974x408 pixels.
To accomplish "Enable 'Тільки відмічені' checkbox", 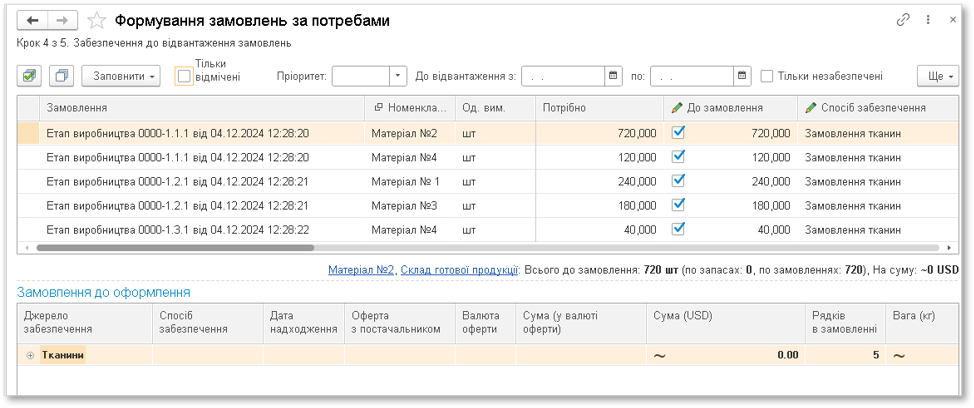I will pyautogui.click(x=184, y=76).
